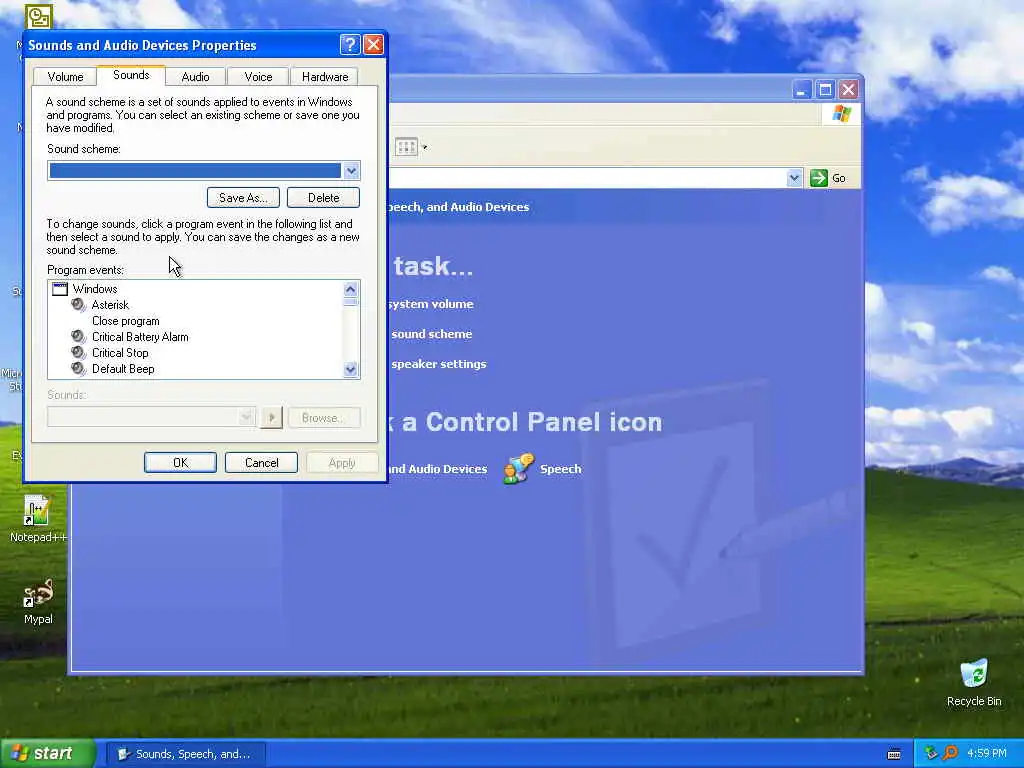
Task: Open the disabled Sounds dropdown
Action: point(246,417)
